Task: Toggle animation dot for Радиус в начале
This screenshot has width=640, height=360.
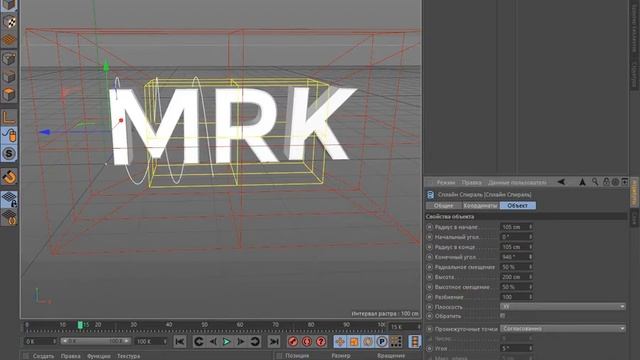Action: (x=429, y=227)
